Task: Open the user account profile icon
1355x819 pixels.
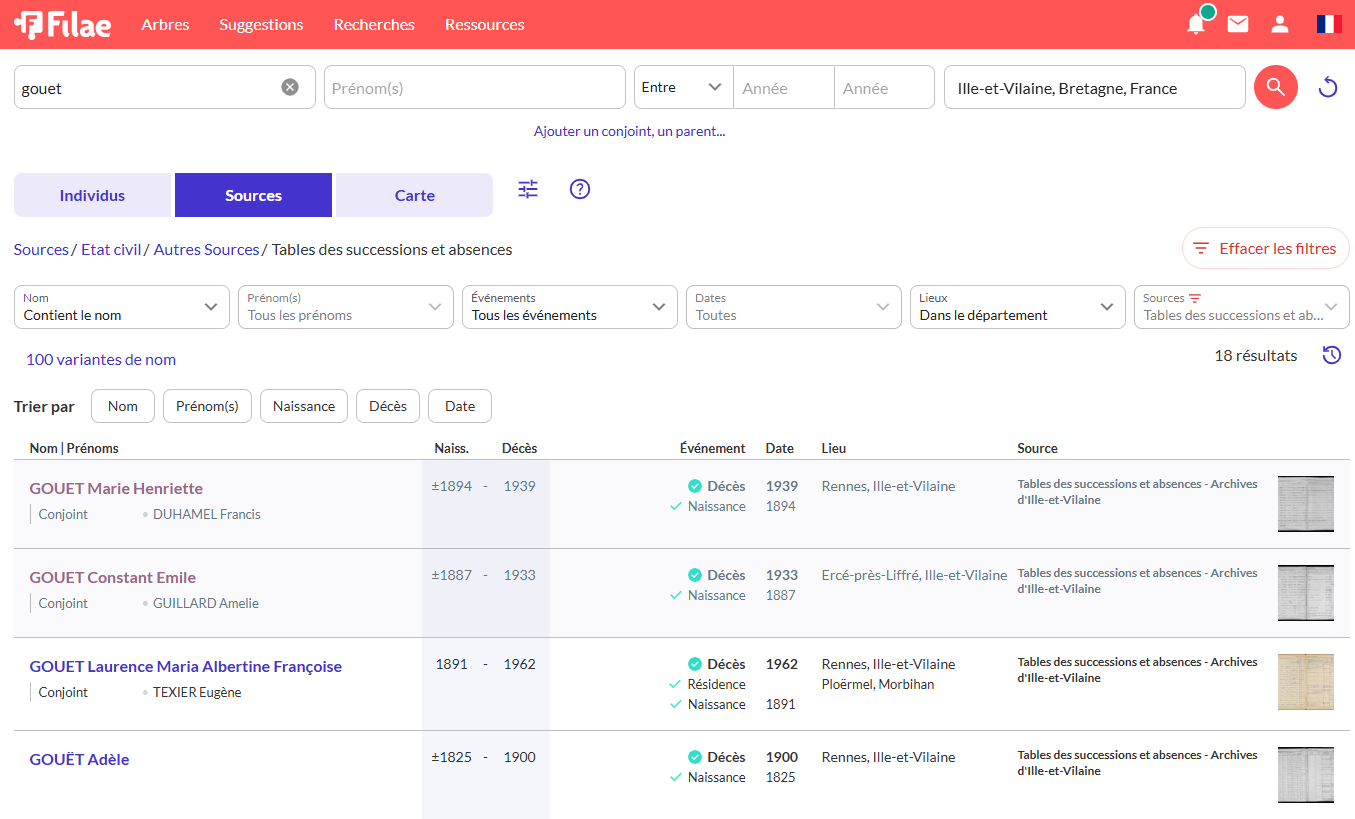Action: [1280, 24]
